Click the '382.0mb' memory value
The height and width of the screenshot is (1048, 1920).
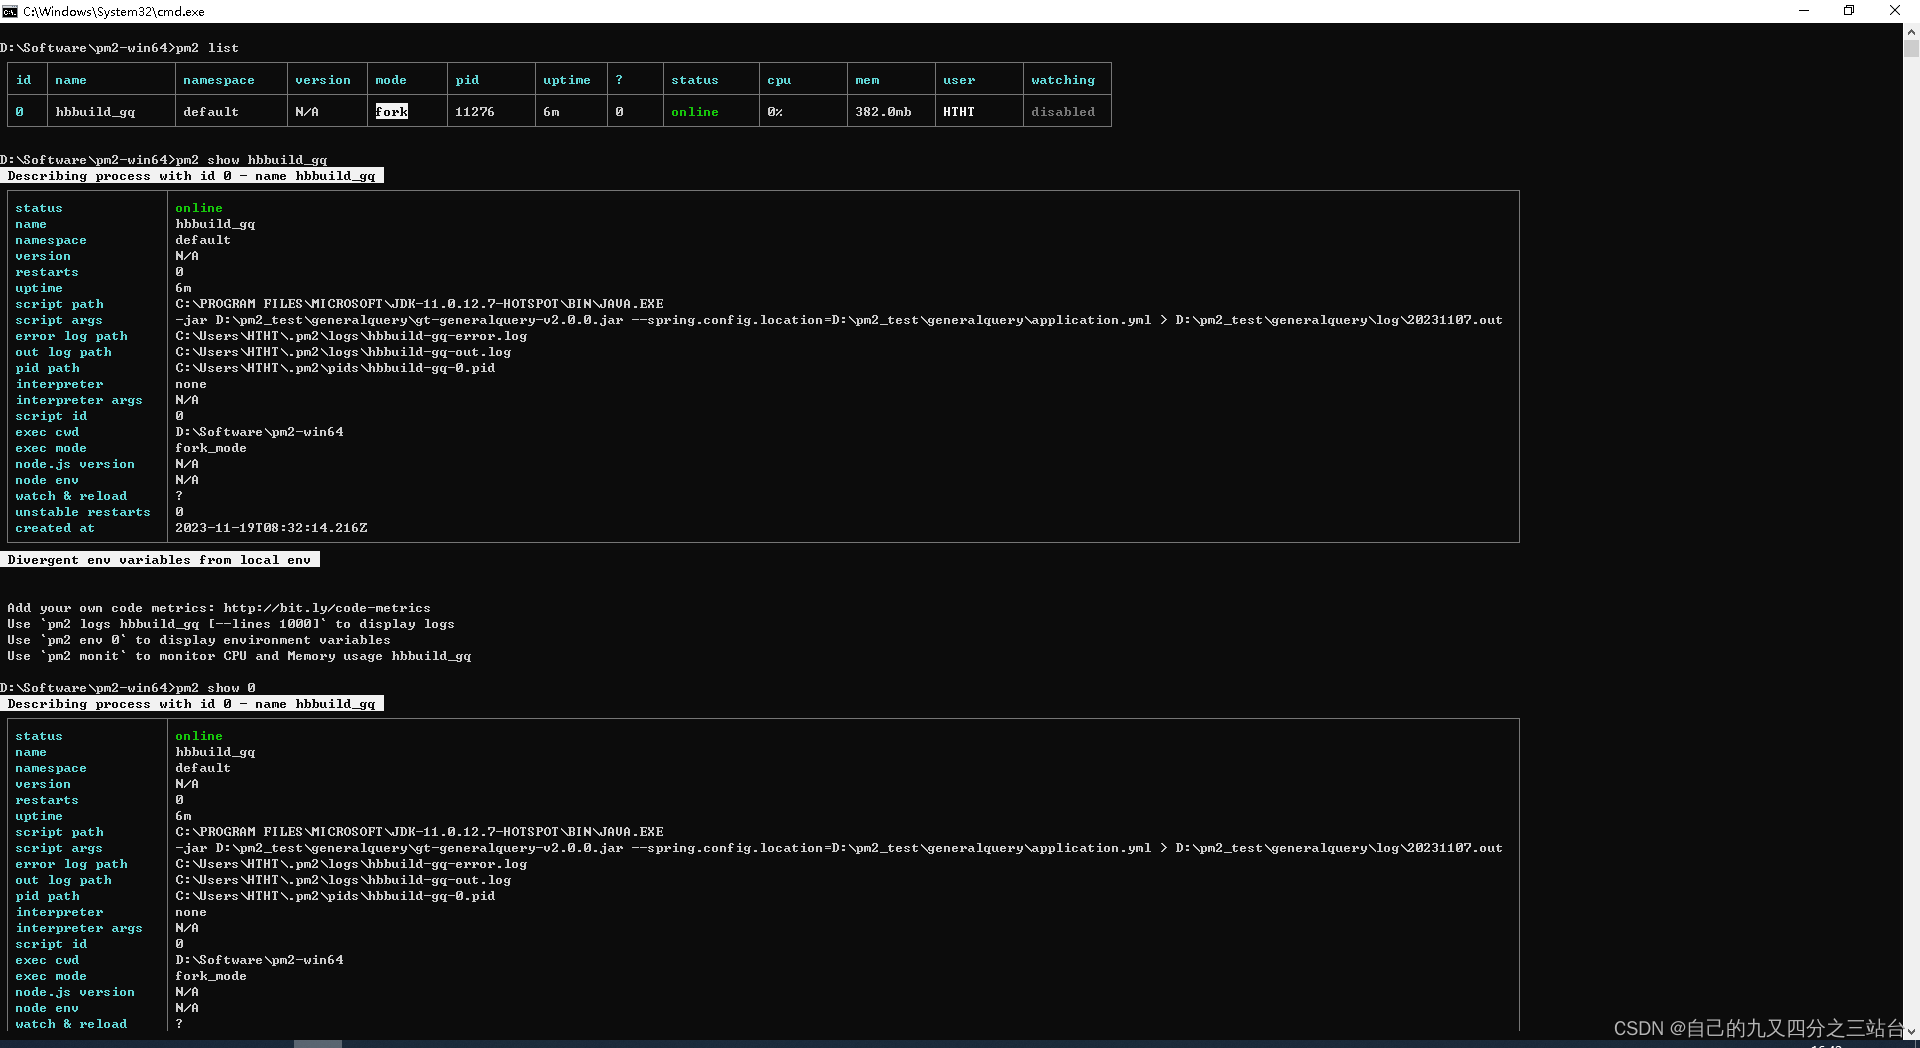click(883, 112)
